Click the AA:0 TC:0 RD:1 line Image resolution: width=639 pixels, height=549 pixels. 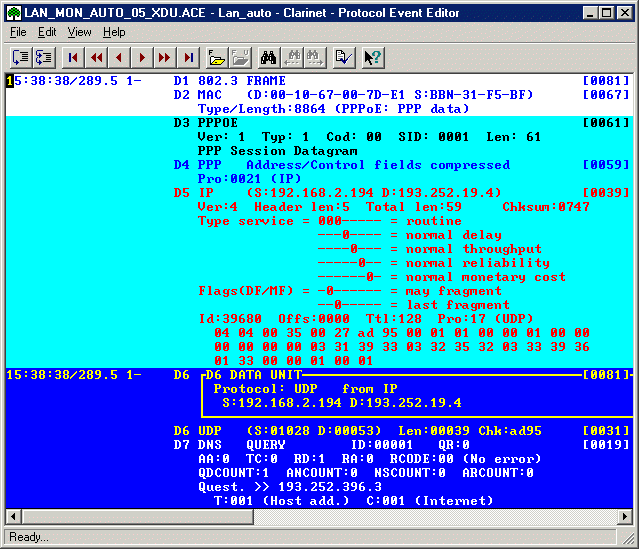point(370,459)
